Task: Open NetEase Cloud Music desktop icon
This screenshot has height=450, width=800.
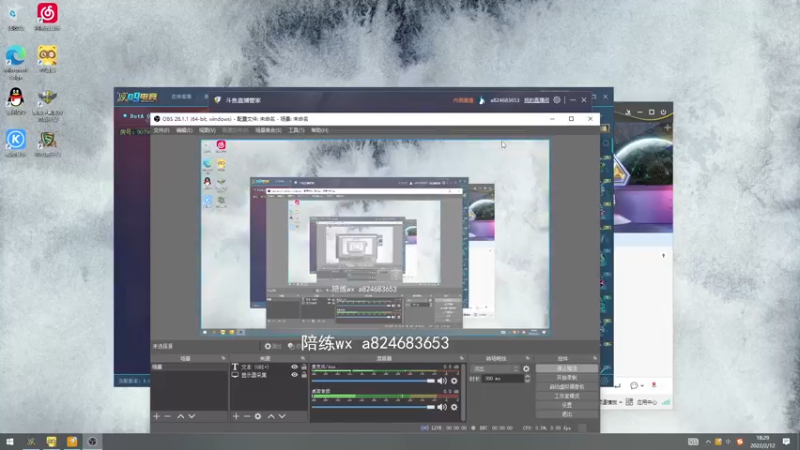Action: tap(47, 16)
